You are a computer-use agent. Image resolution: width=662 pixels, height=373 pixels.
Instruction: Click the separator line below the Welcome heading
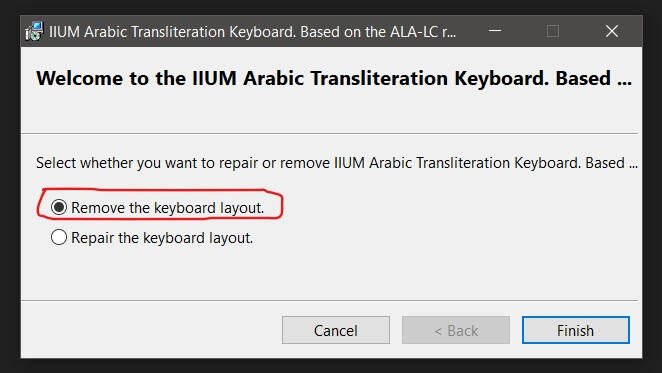[x=329, y=133]
